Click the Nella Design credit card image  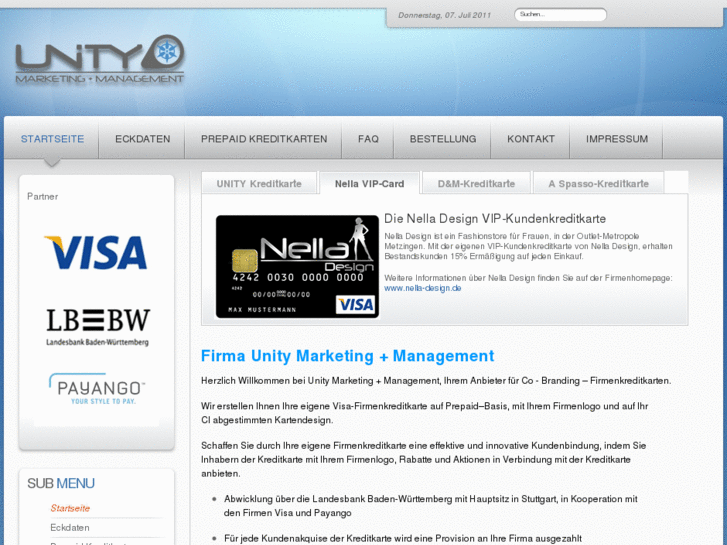coord(297,267)
